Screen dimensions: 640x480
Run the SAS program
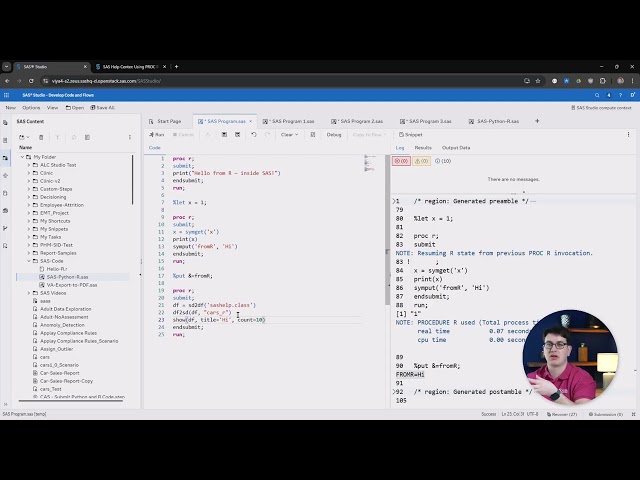click(156, 135)
